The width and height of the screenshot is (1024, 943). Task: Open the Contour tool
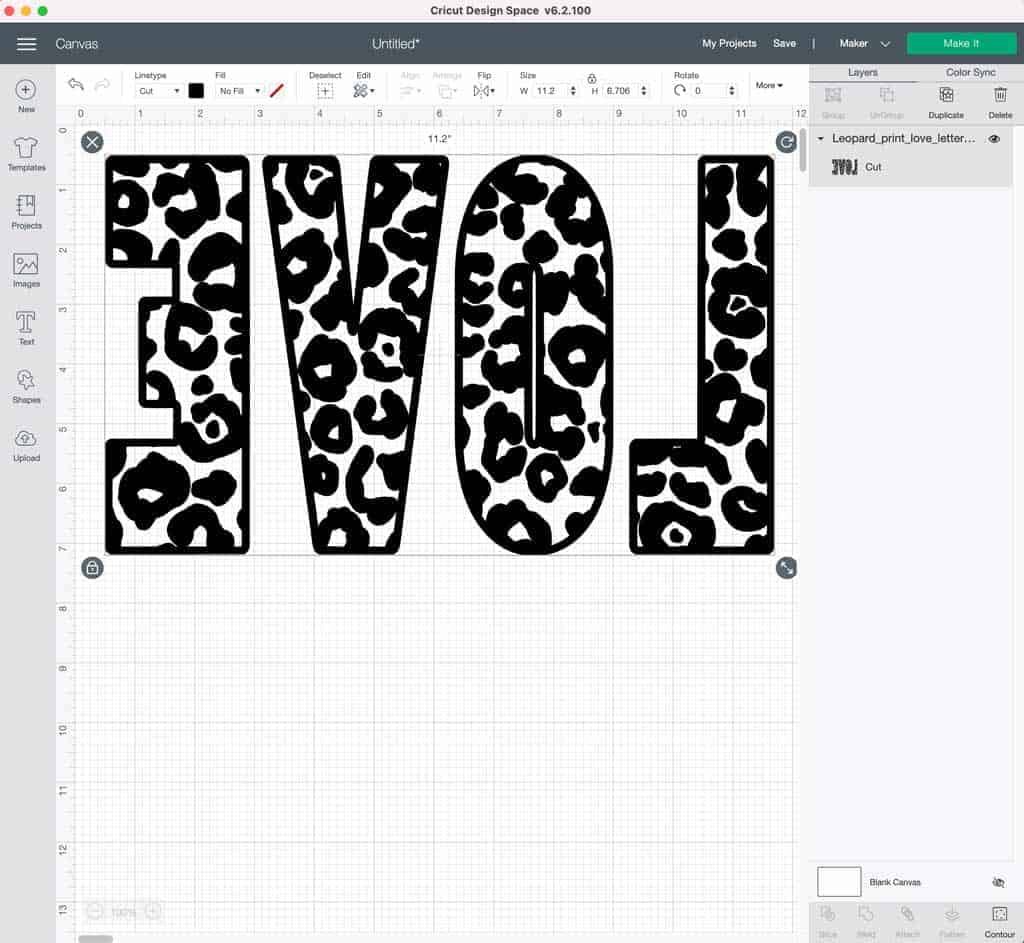pos(999,921)
